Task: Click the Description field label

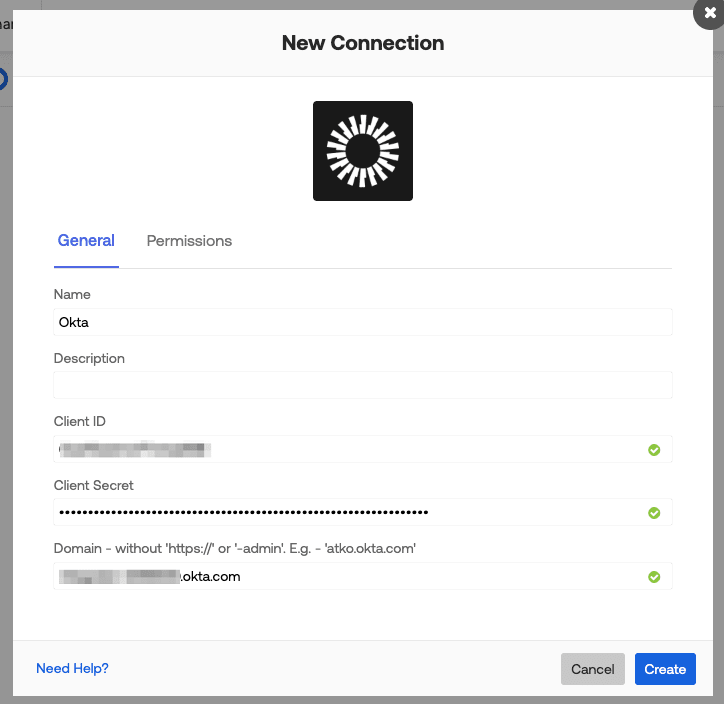Action: tap(89, 358)
